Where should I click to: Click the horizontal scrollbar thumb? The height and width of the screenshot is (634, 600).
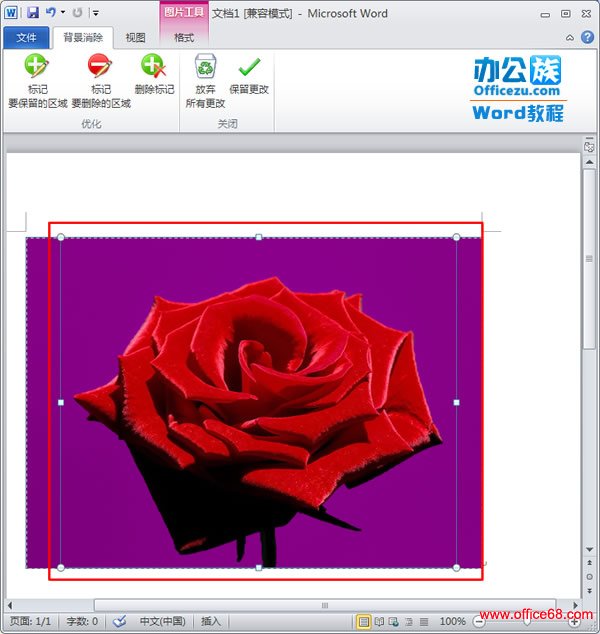[325, 605]
